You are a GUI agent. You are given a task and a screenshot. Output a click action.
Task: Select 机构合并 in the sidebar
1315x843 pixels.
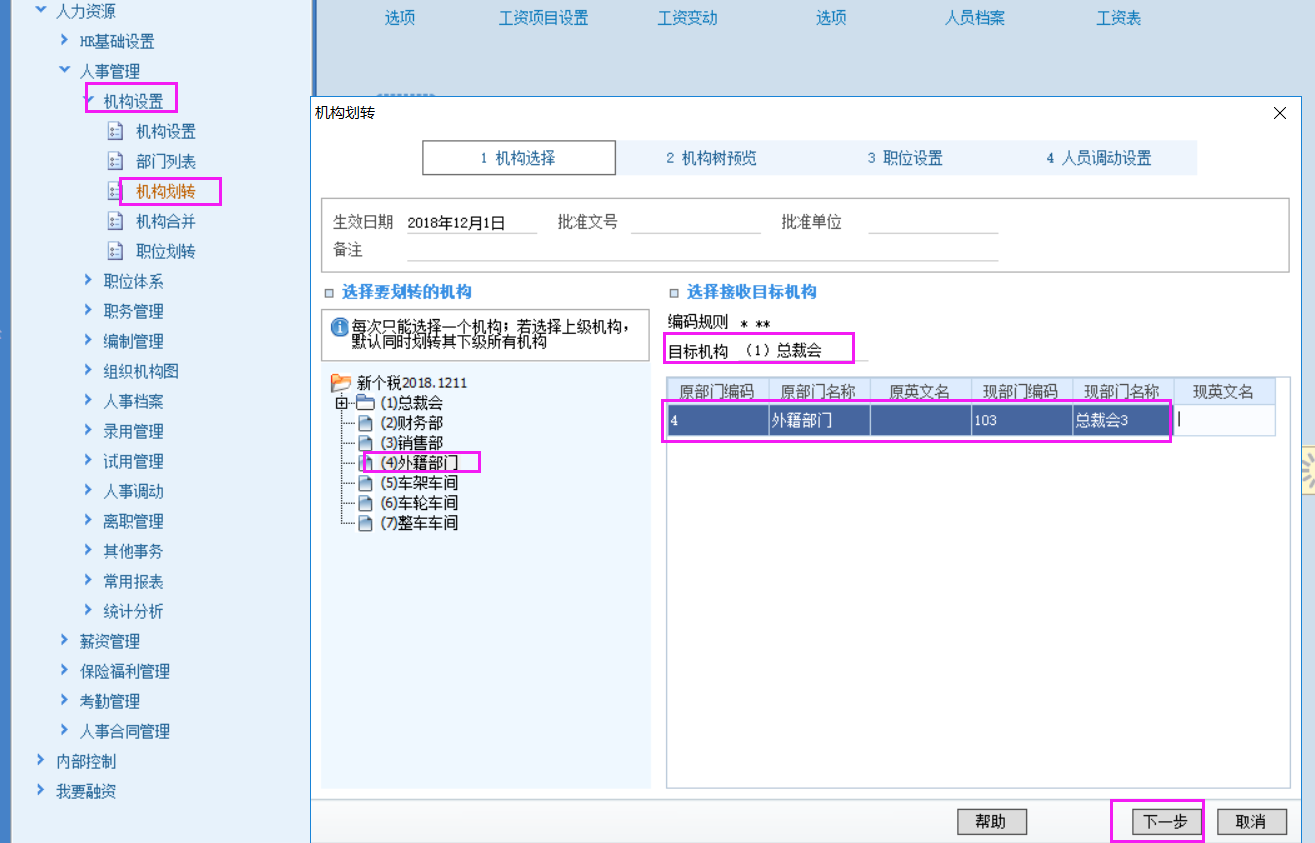click(x=166, y=221)
